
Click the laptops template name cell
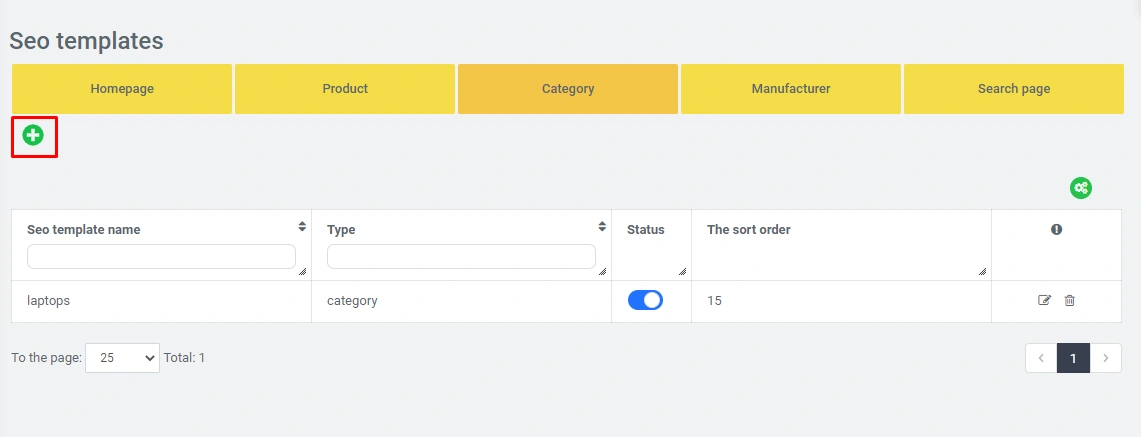point(49,301)
